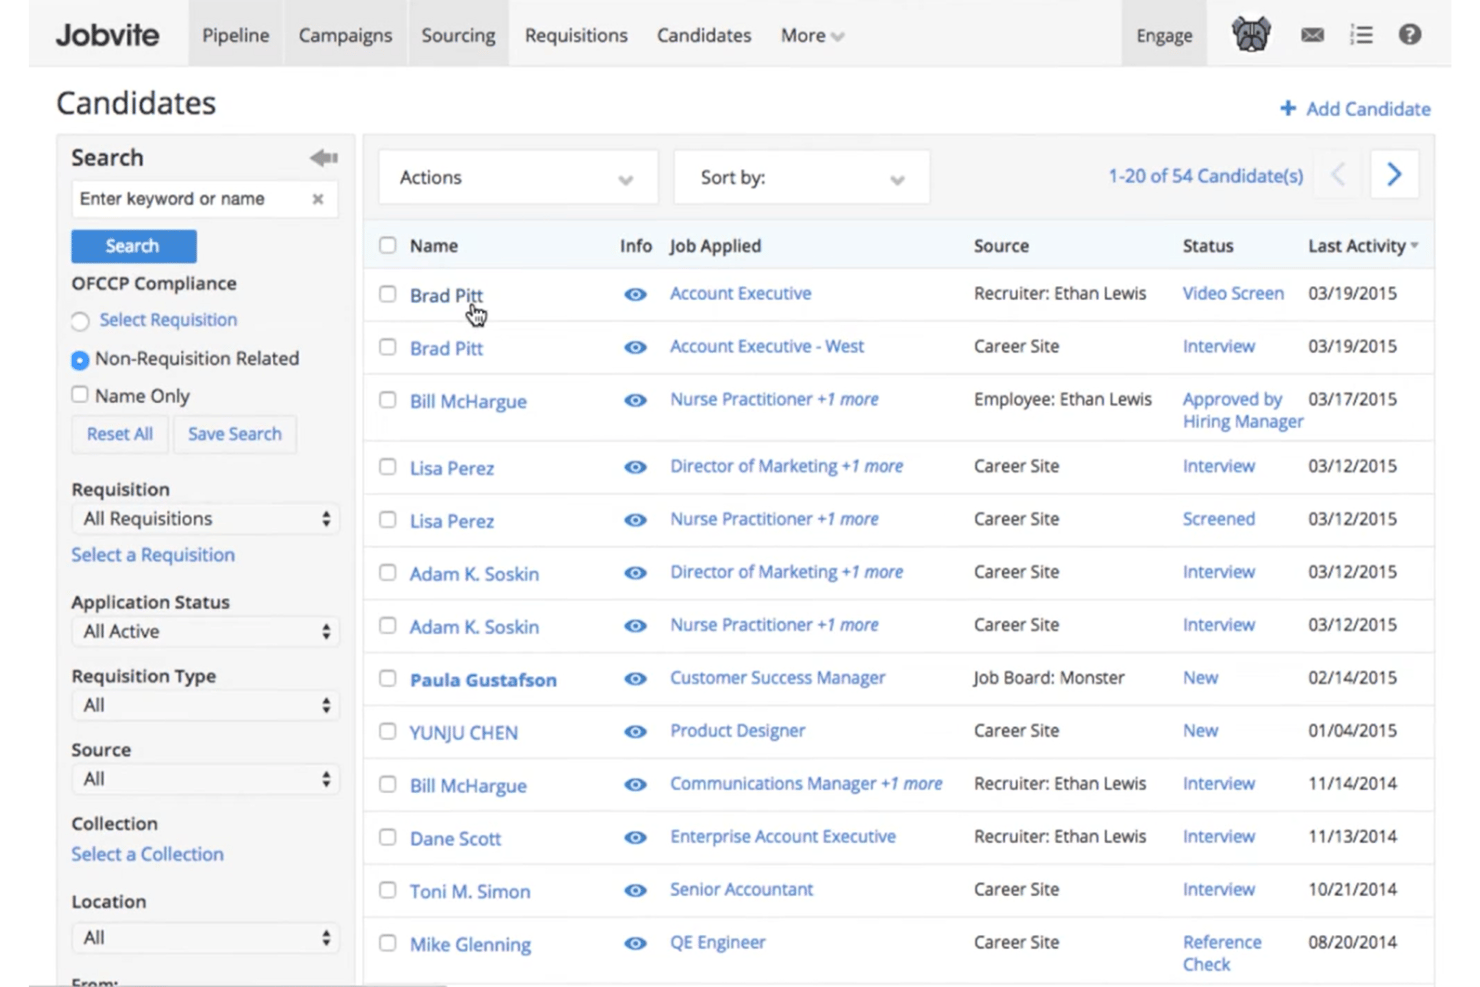Check the box for Paula Gustafson
Viewport: 1480px width, 987px height.
pos(388,678)
